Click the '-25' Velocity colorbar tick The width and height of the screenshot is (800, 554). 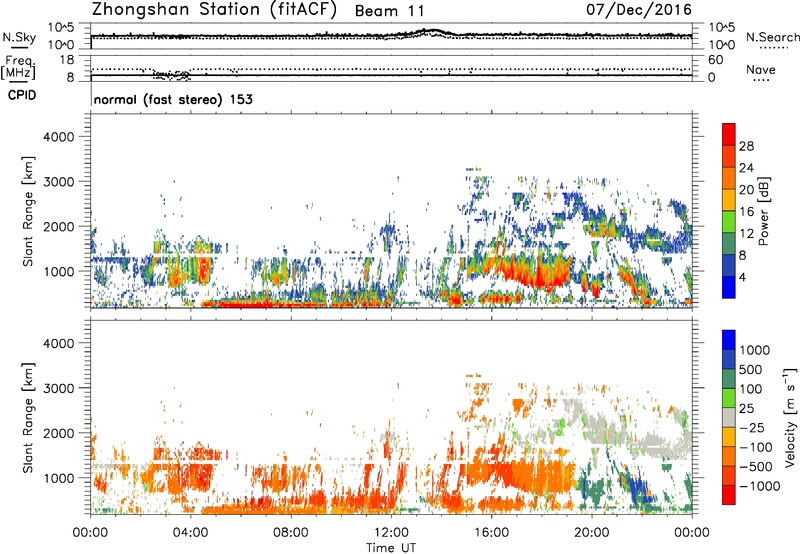[752, 427]
